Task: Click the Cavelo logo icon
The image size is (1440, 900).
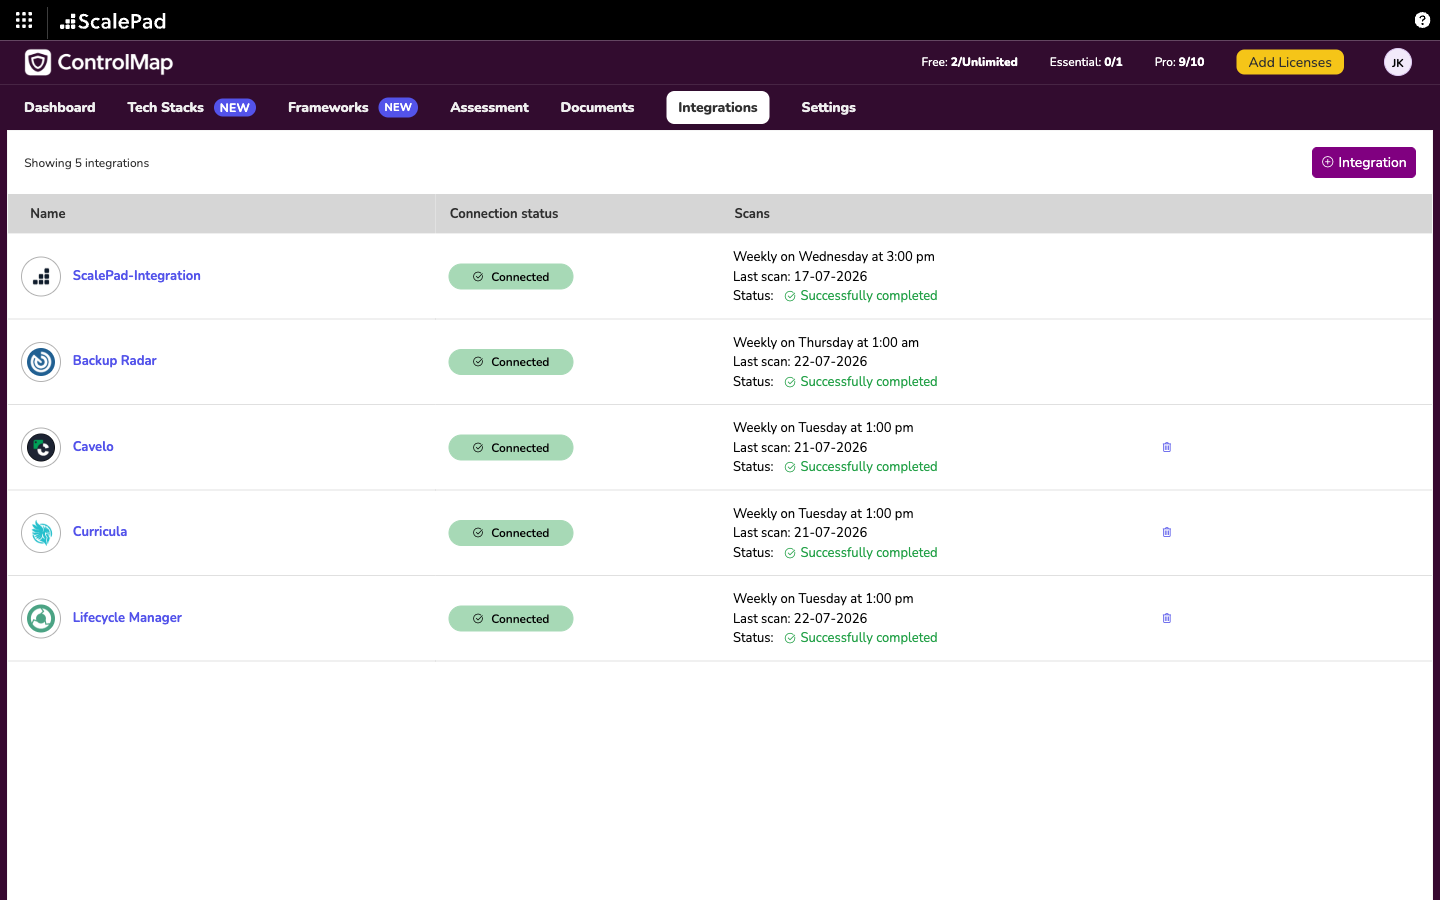Action: coord(41,447)
